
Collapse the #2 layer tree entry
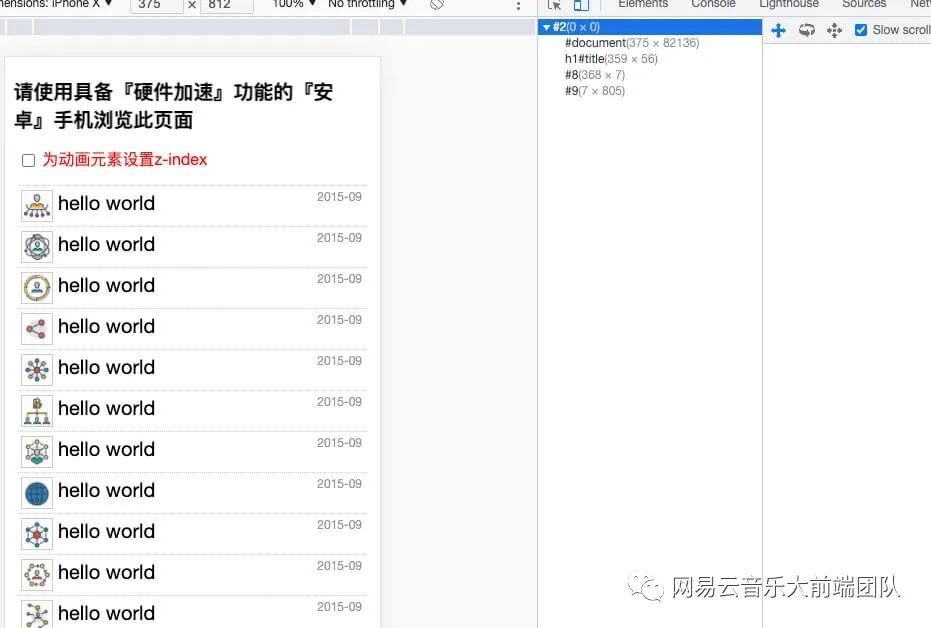(x=546, y=27)
